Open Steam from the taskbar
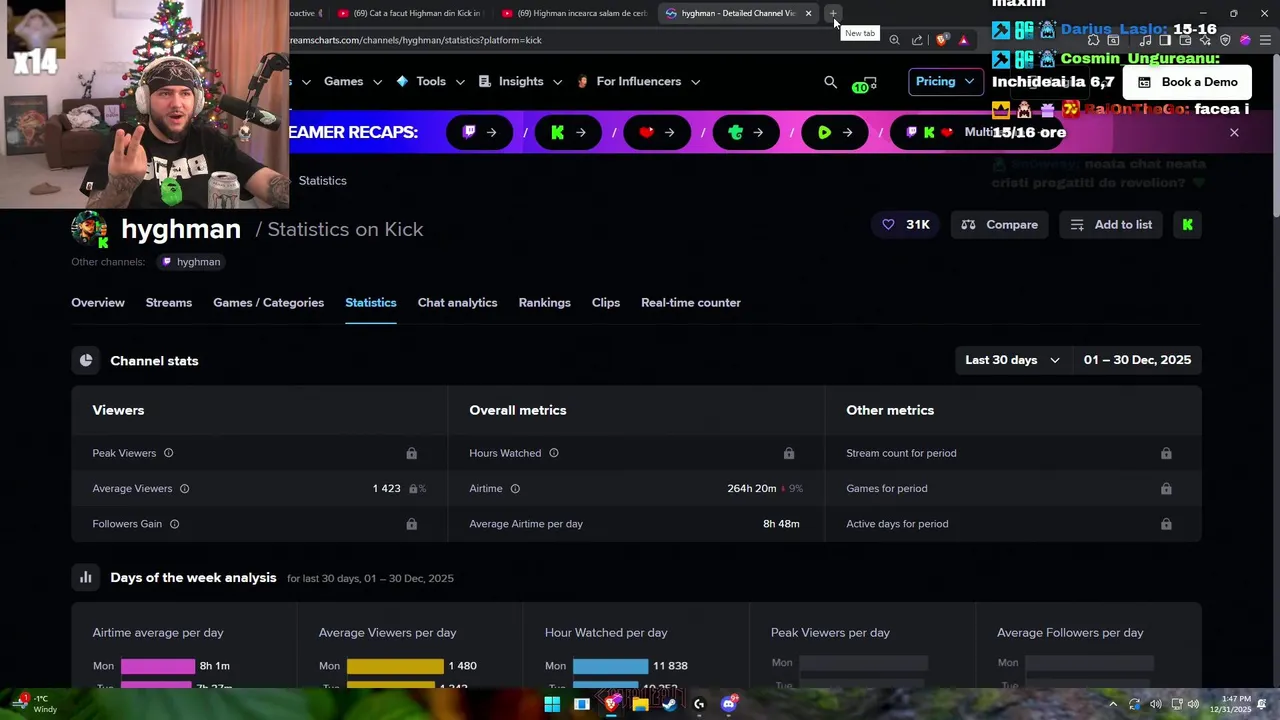The height and width of the screenshot is (720, 1280). coord(669,704)
